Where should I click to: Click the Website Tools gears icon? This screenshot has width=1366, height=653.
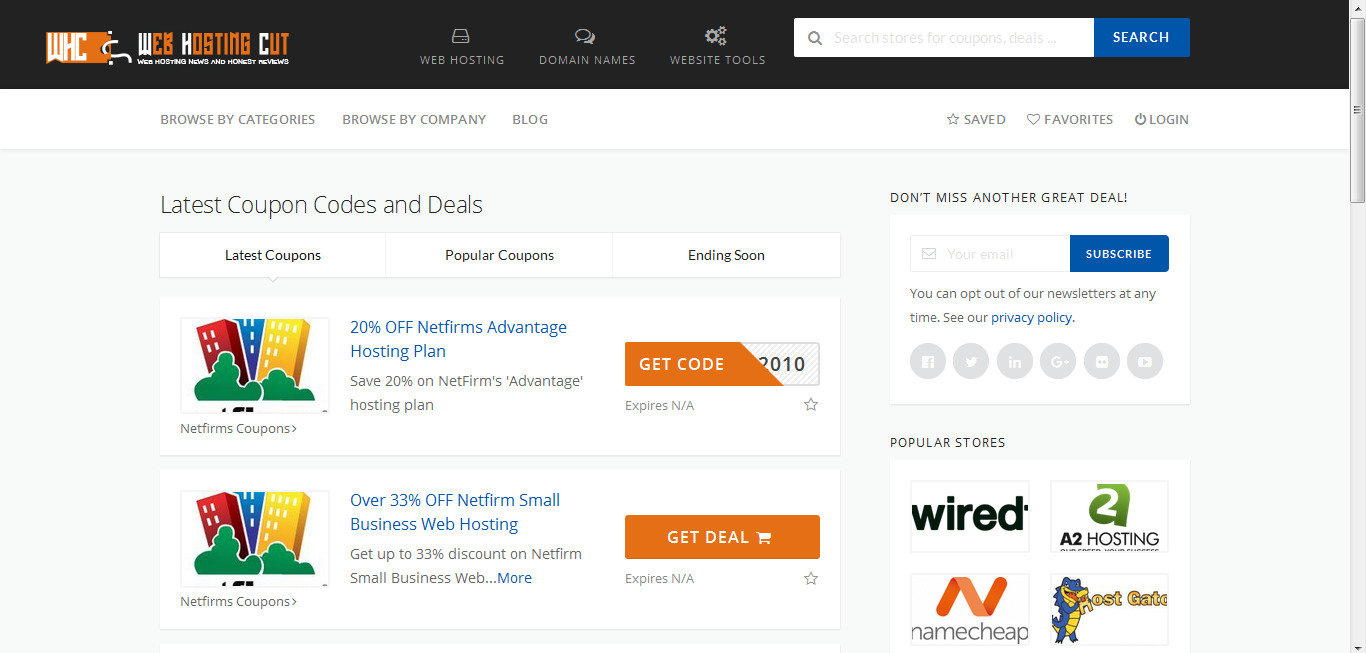[716, 37]
